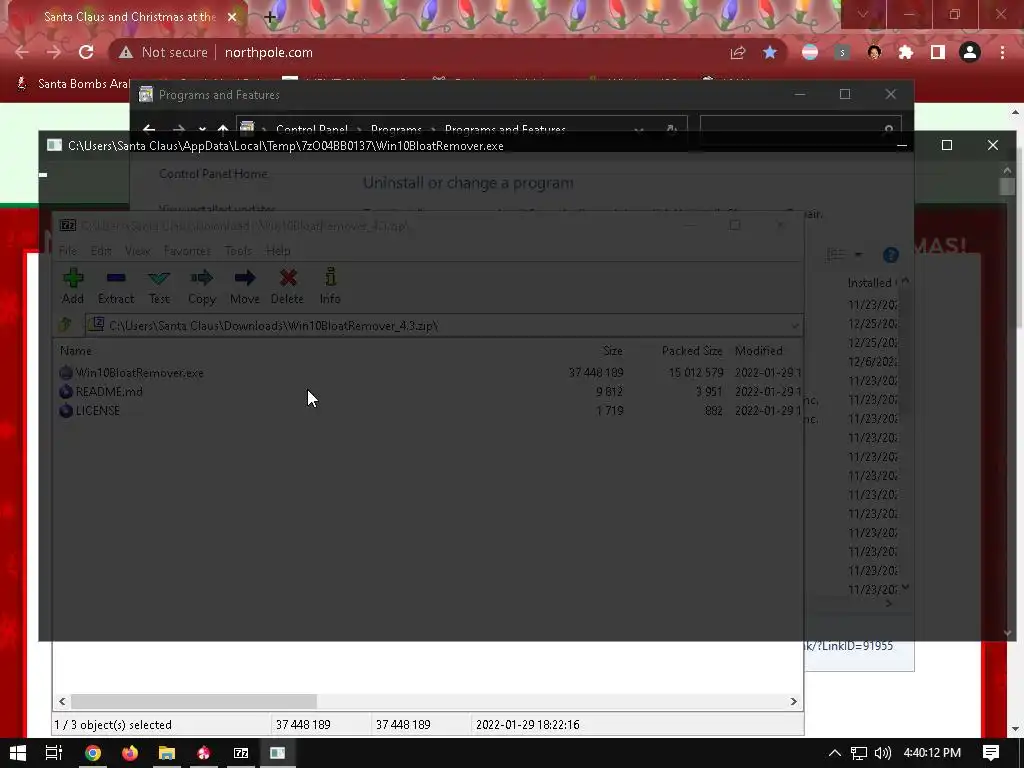Click Move icon in 7-Zip toolbar
1024x768 pixels.
[245, 278]
